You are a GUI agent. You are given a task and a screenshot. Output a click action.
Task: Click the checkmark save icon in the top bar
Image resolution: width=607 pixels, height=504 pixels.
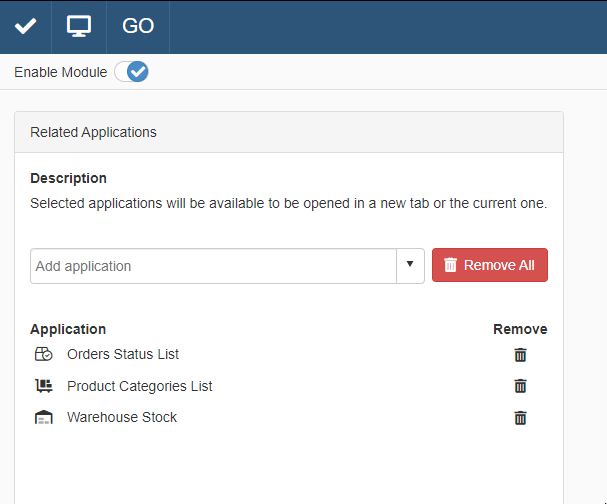tap(25, 27)
